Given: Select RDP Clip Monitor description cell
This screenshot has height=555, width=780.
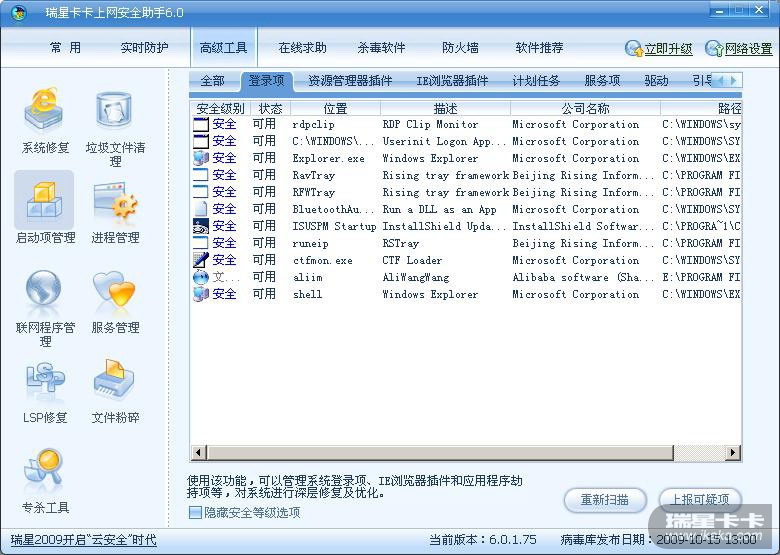Looking at the screenshot, I should point(430,124).
